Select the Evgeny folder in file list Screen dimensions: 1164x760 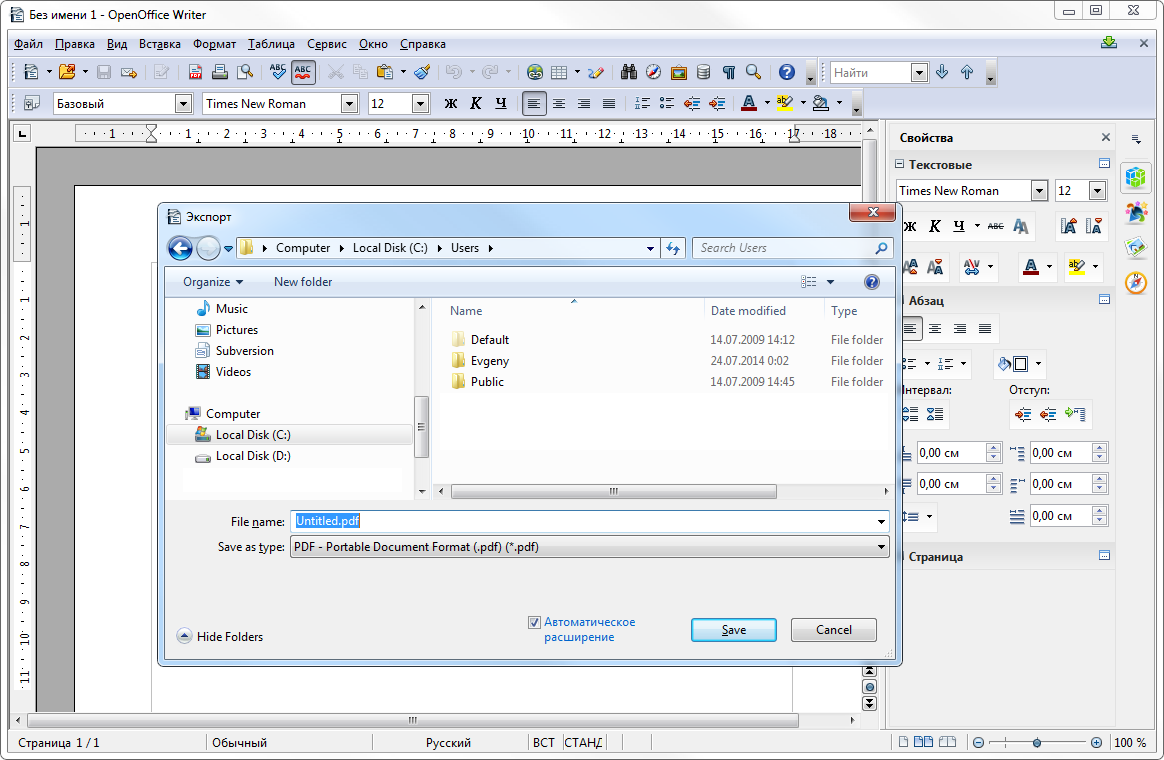(x=489, y=361)
